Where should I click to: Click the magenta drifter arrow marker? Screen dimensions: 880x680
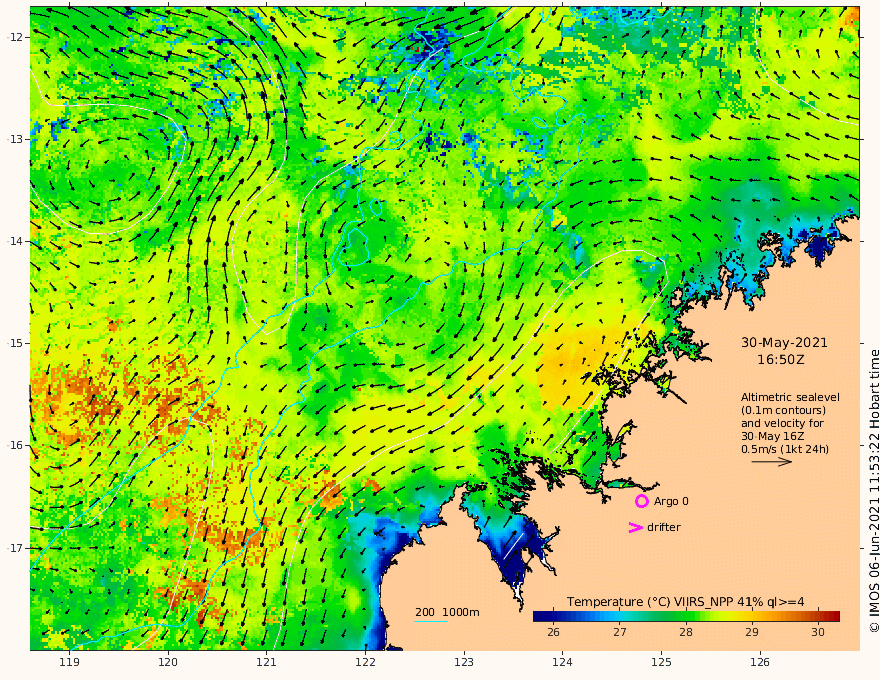635,527
